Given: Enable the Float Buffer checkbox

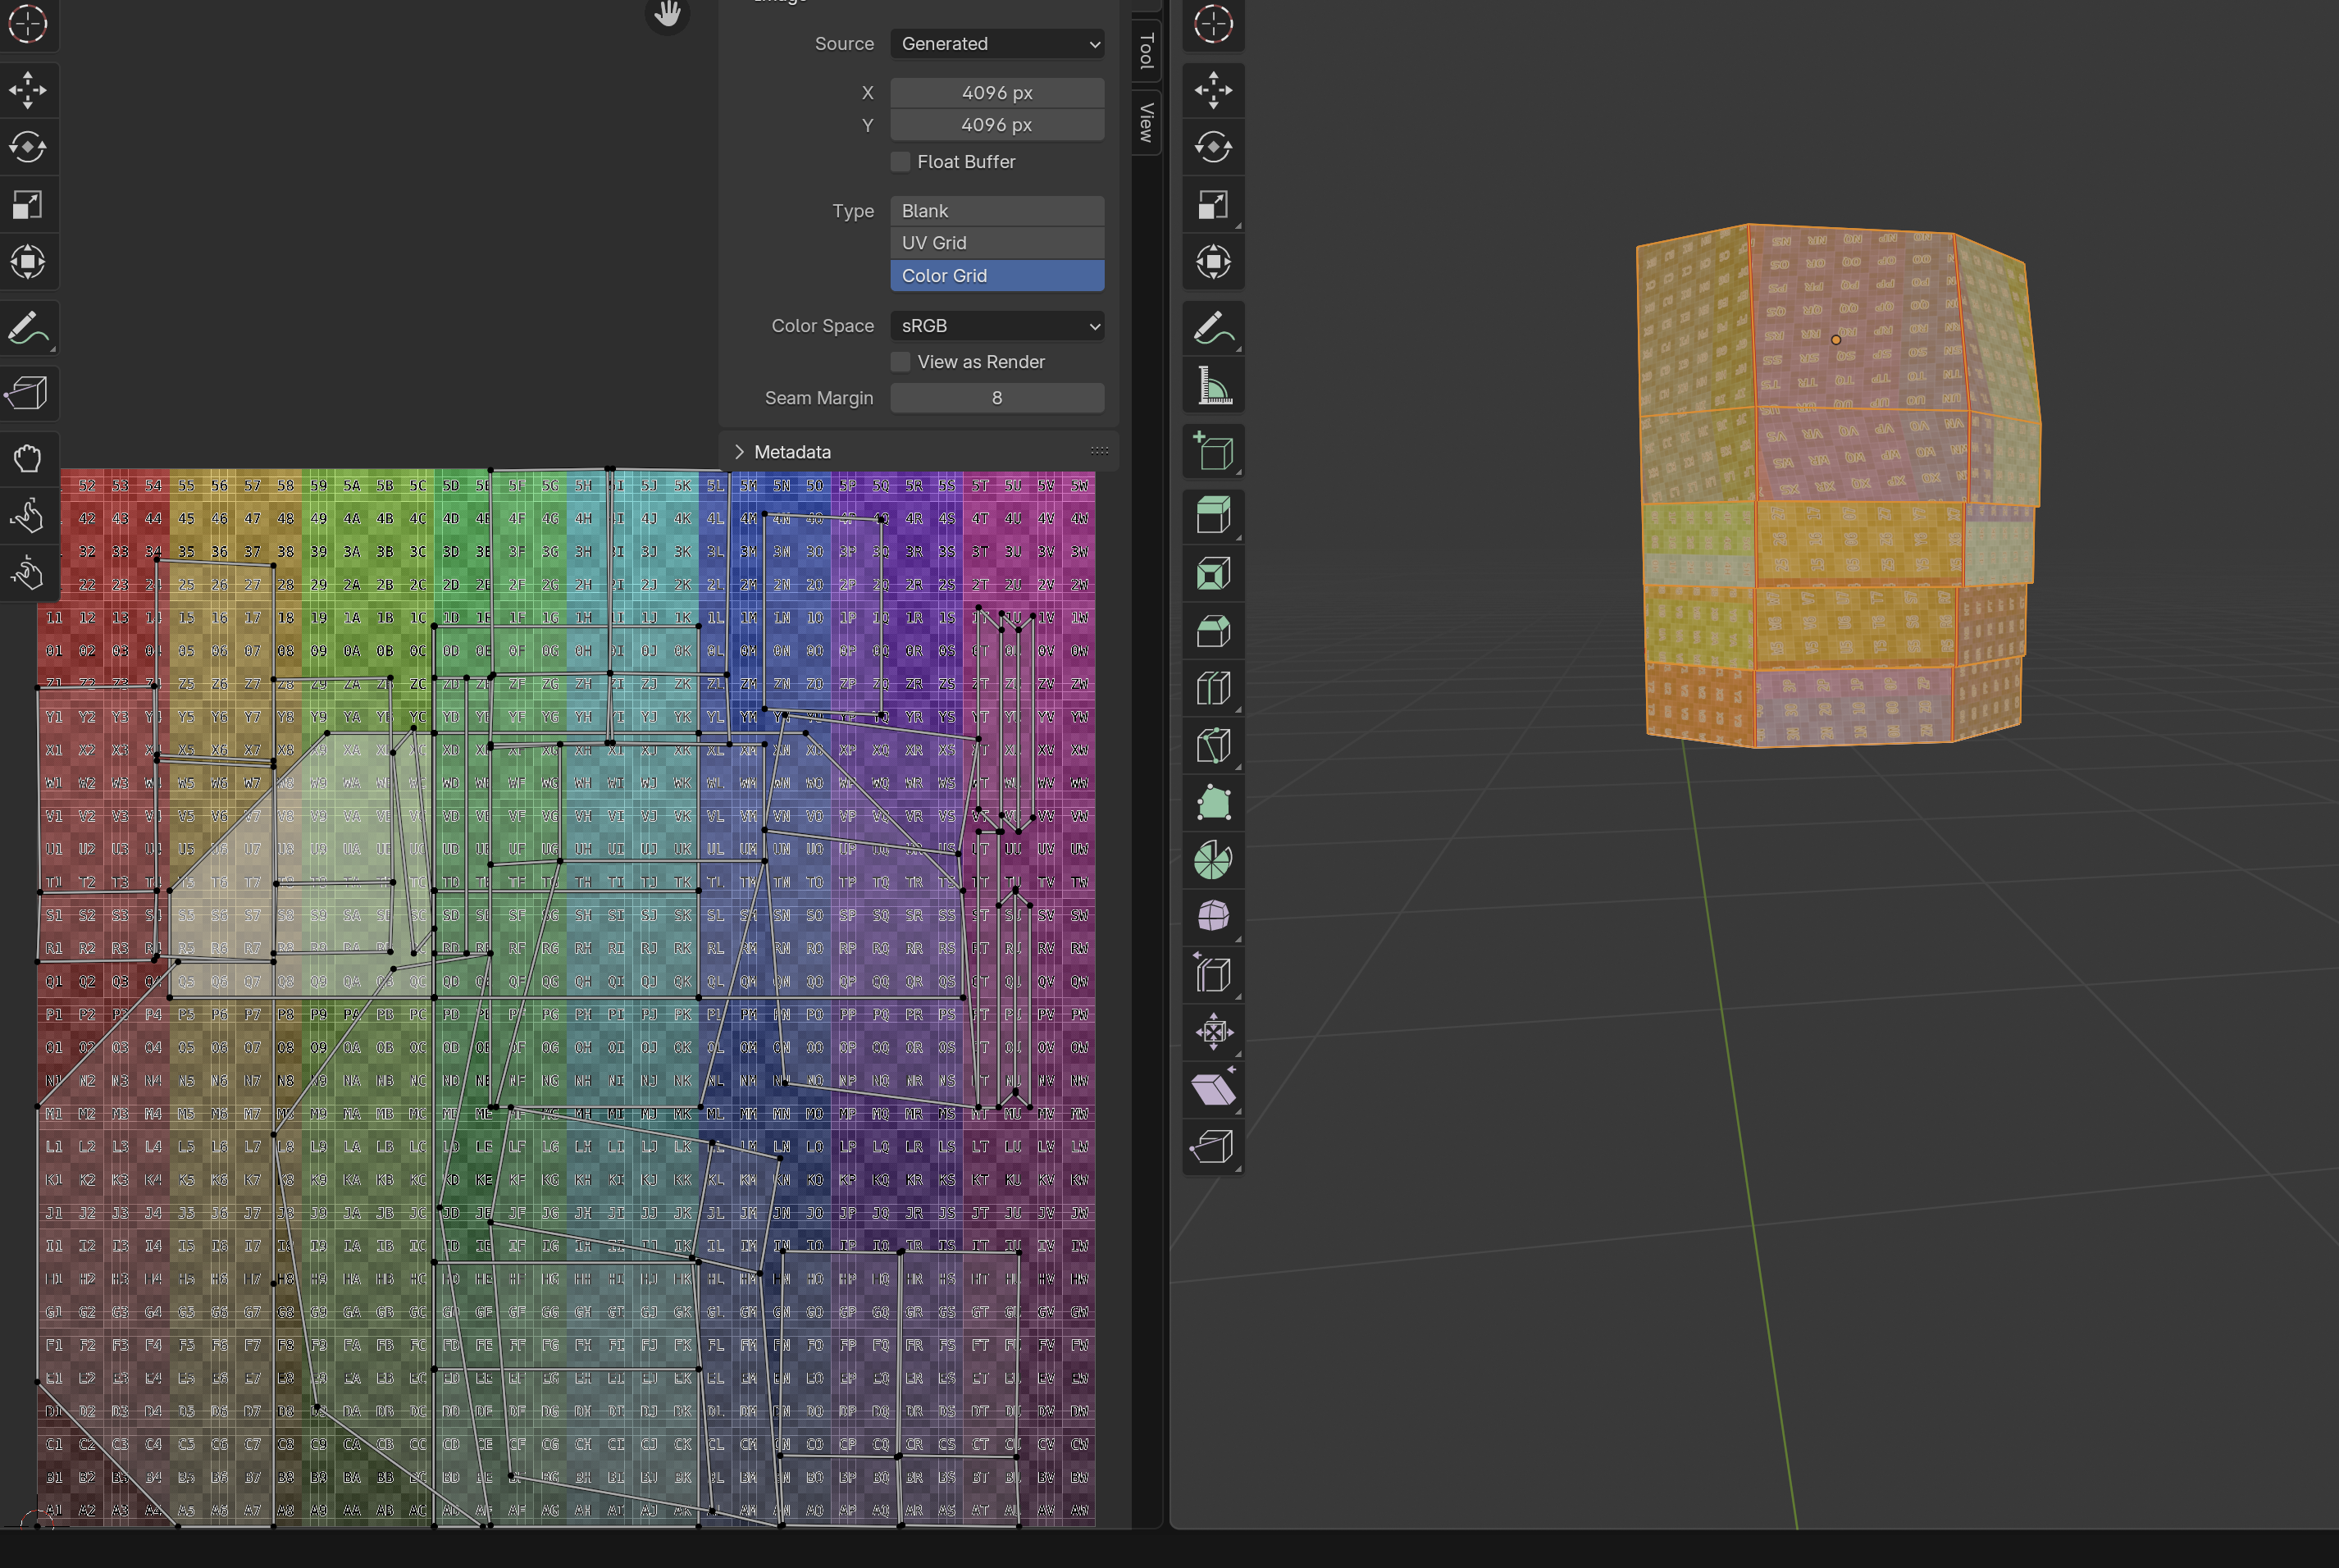Looking at the screenshot, I should (900, 162).
